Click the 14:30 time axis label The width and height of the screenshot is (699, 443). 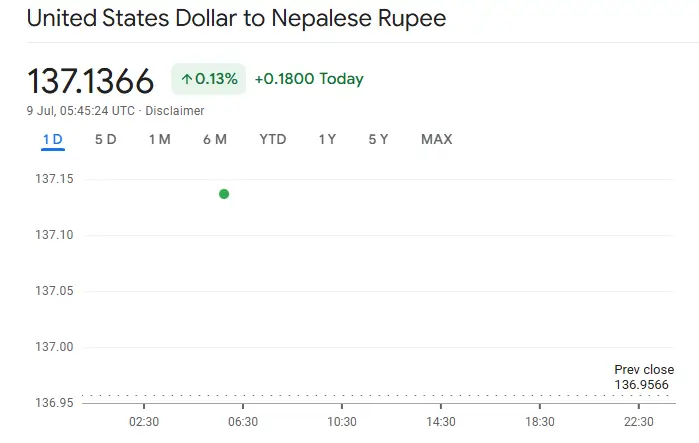441,422
